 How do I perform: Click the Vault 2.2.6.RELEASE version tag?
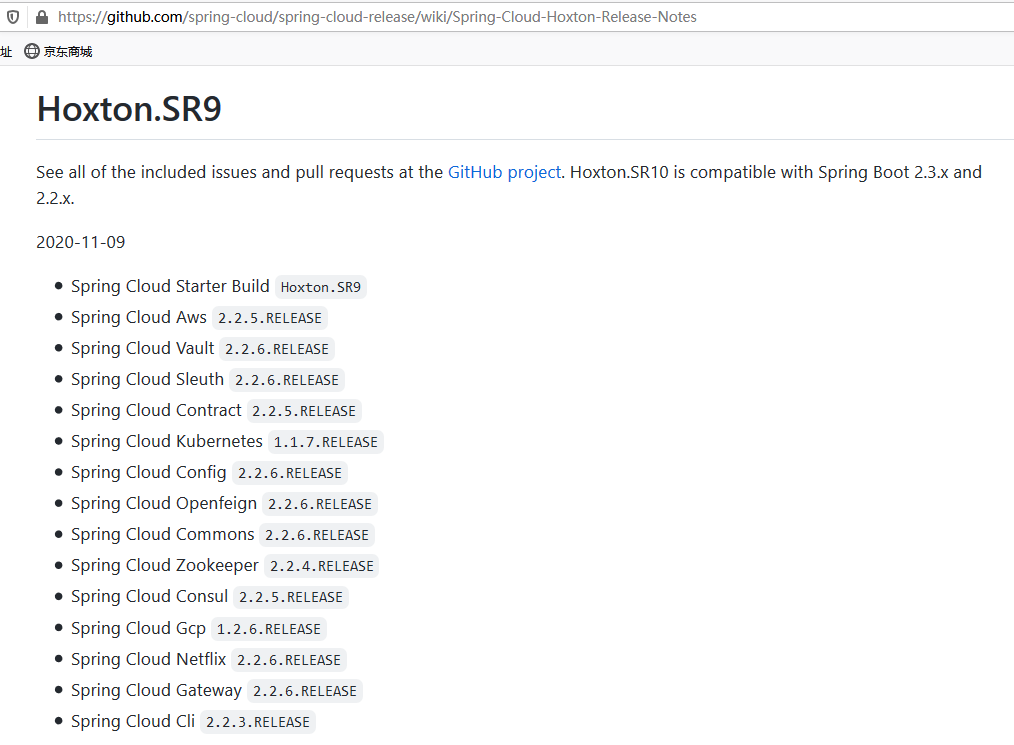(277, 349)
